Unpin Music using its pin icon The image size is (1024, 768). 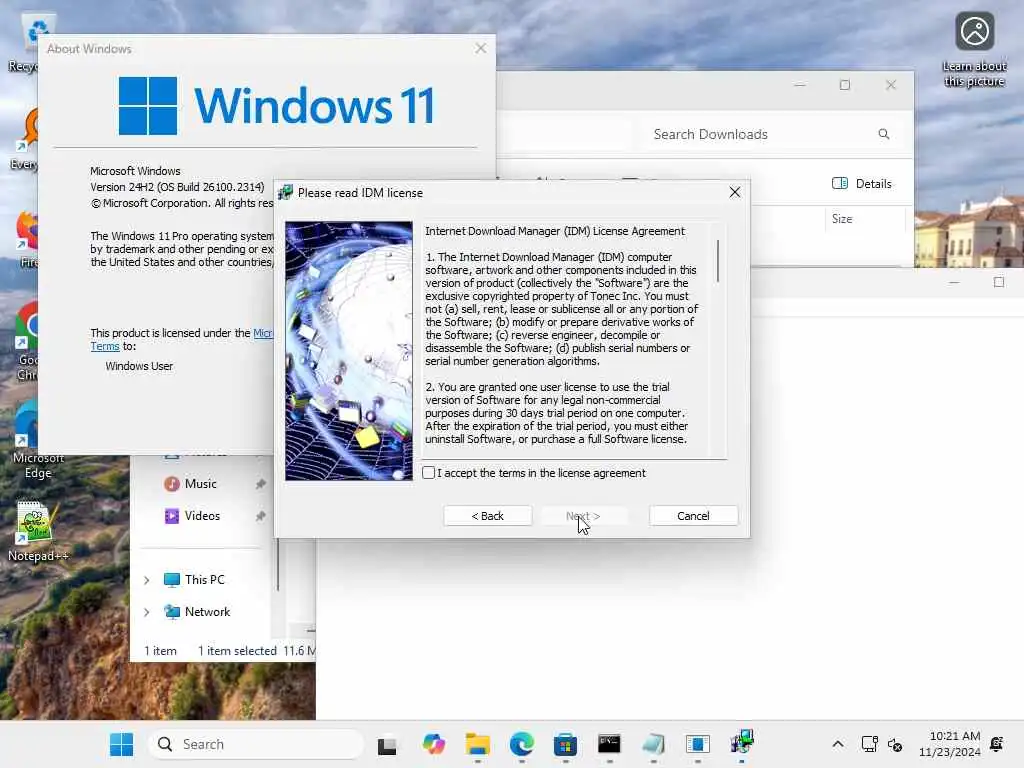click(x=261, y=484)
